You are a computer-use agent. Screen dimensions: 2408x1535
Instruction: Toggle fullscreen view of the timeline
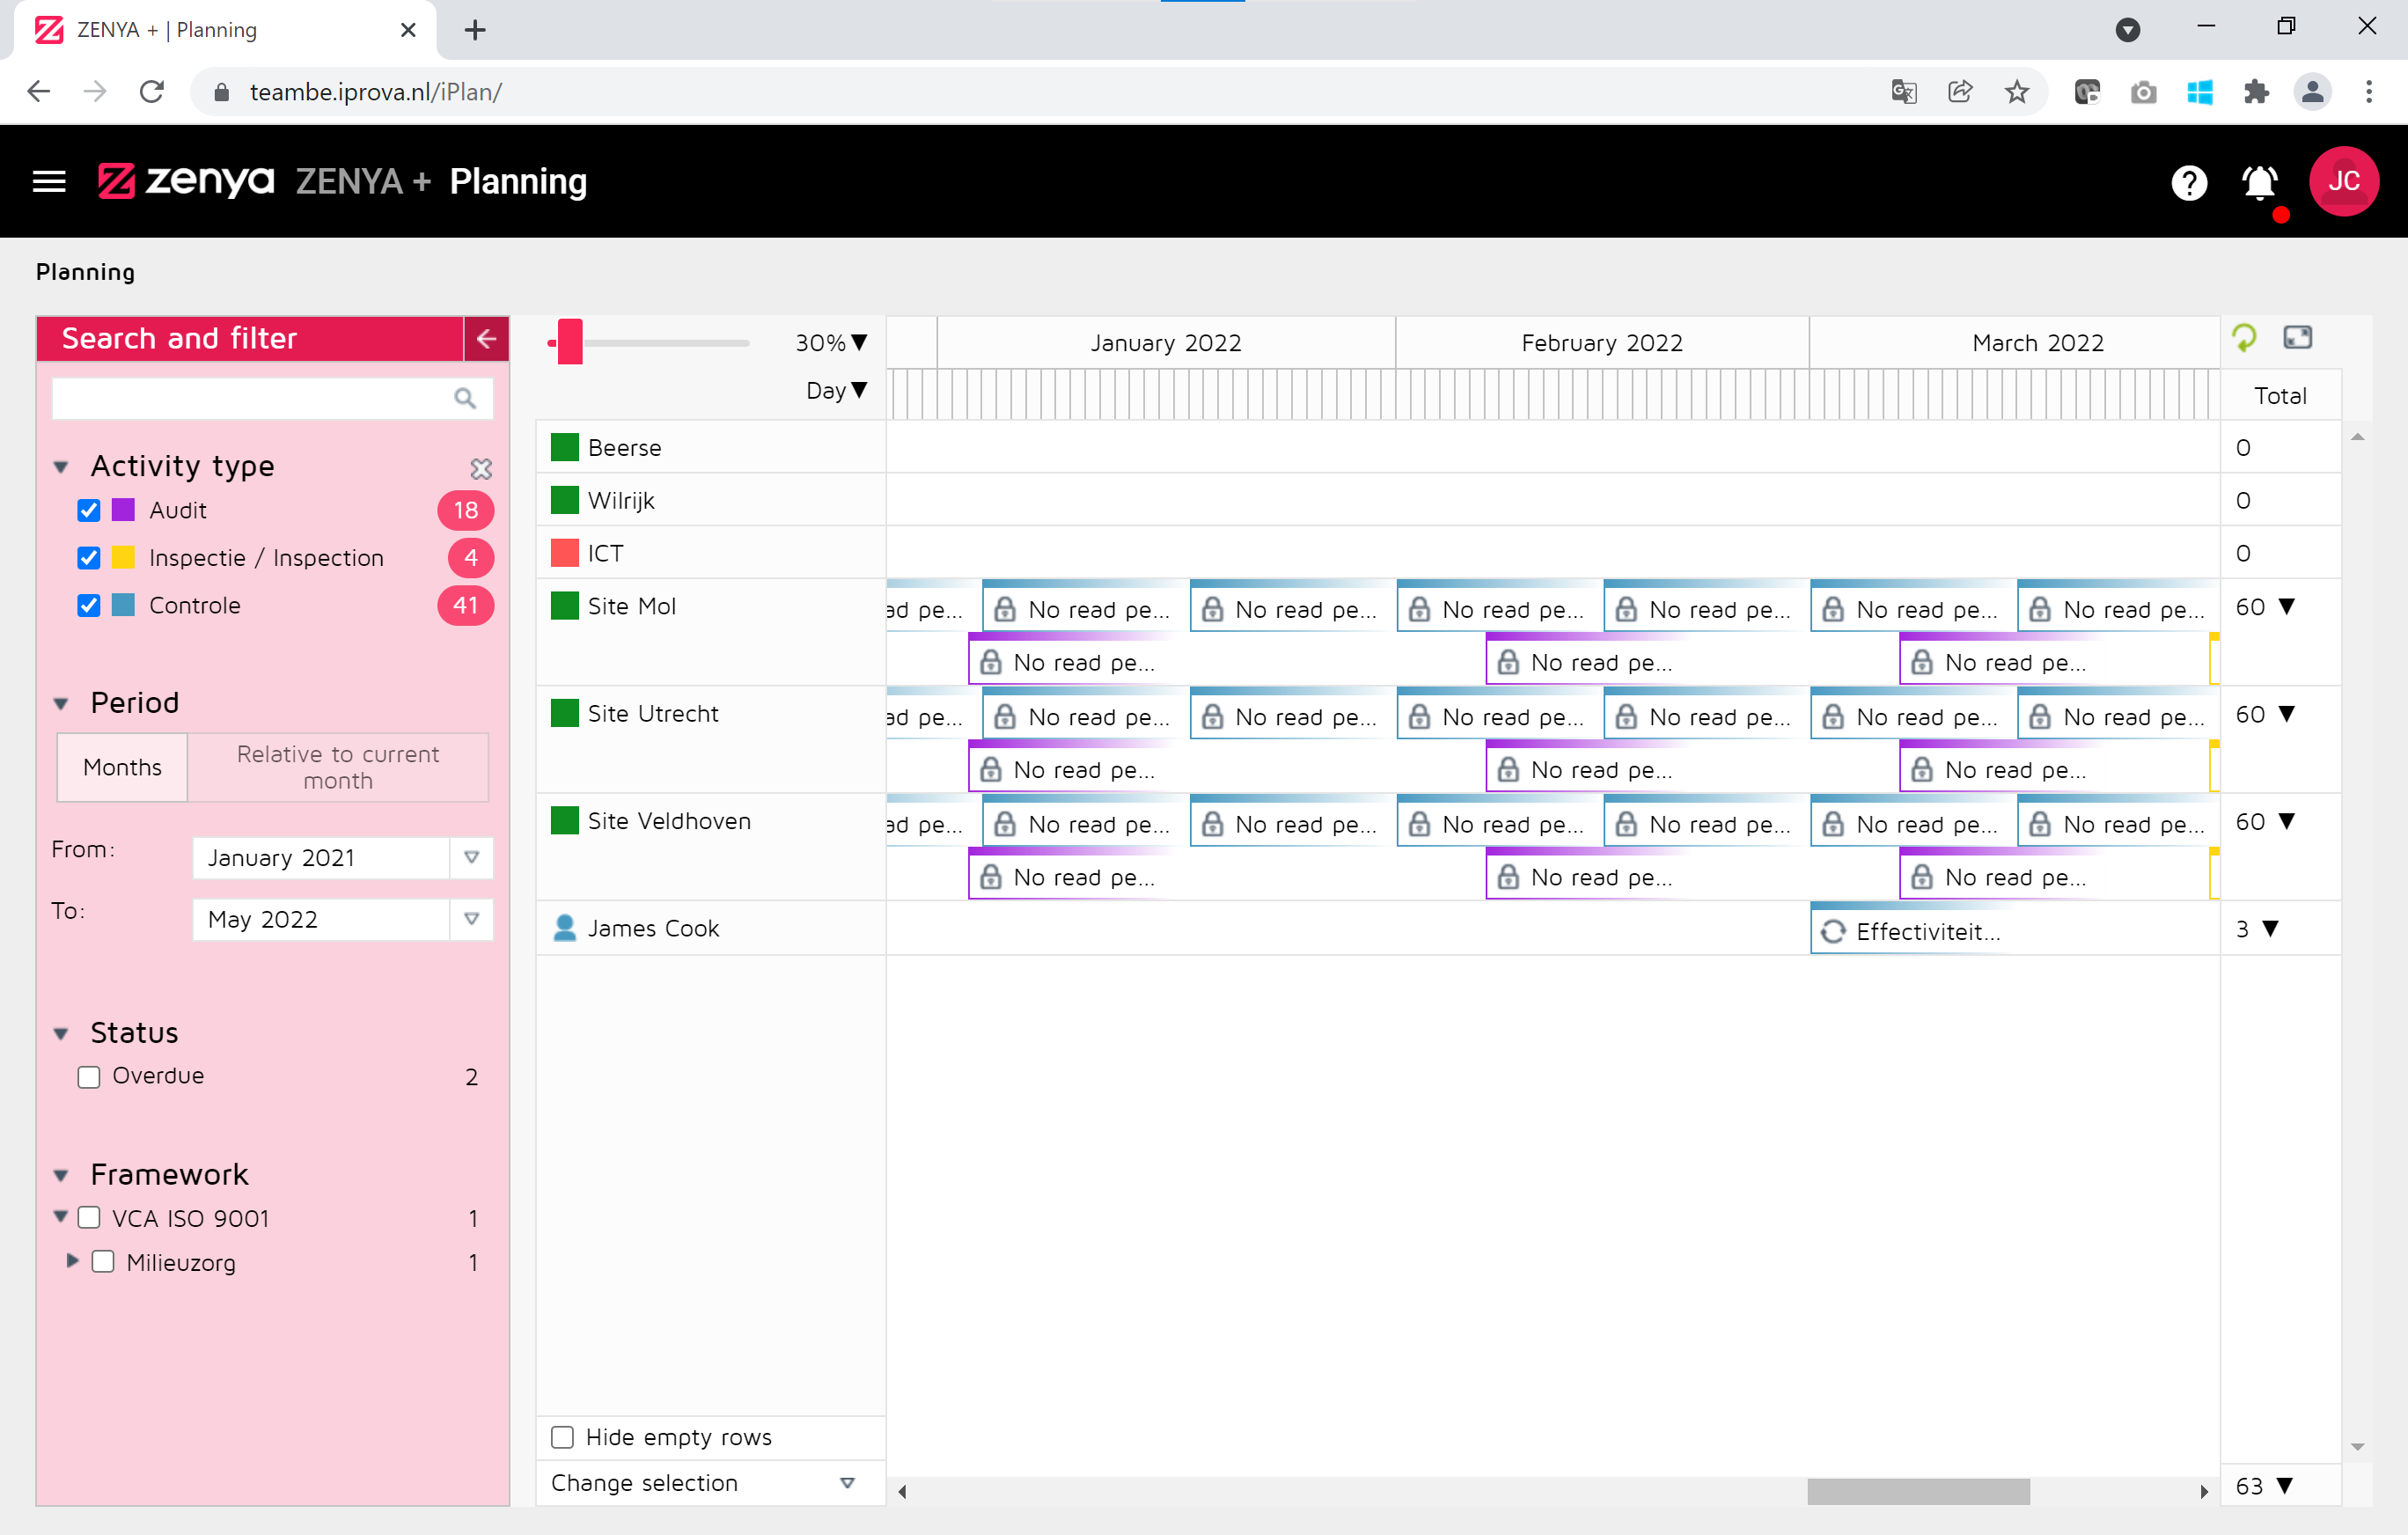2297,339
